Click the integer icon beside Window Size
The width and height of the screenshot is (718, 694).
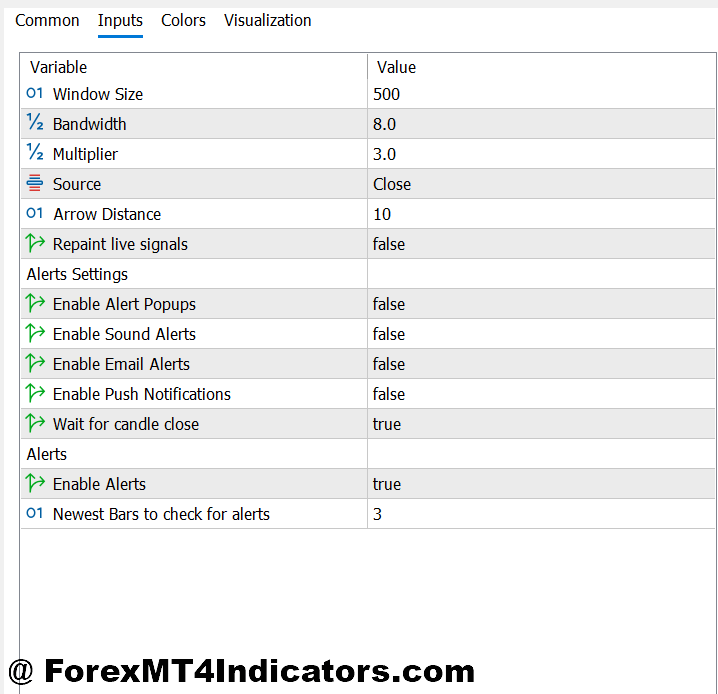click(35, 94)
